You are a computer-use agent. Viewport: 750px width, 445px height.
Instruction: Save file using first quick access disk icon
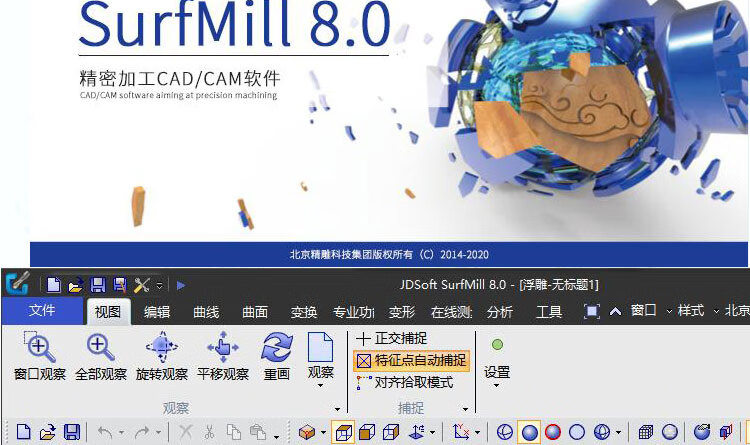coord(98,285)
